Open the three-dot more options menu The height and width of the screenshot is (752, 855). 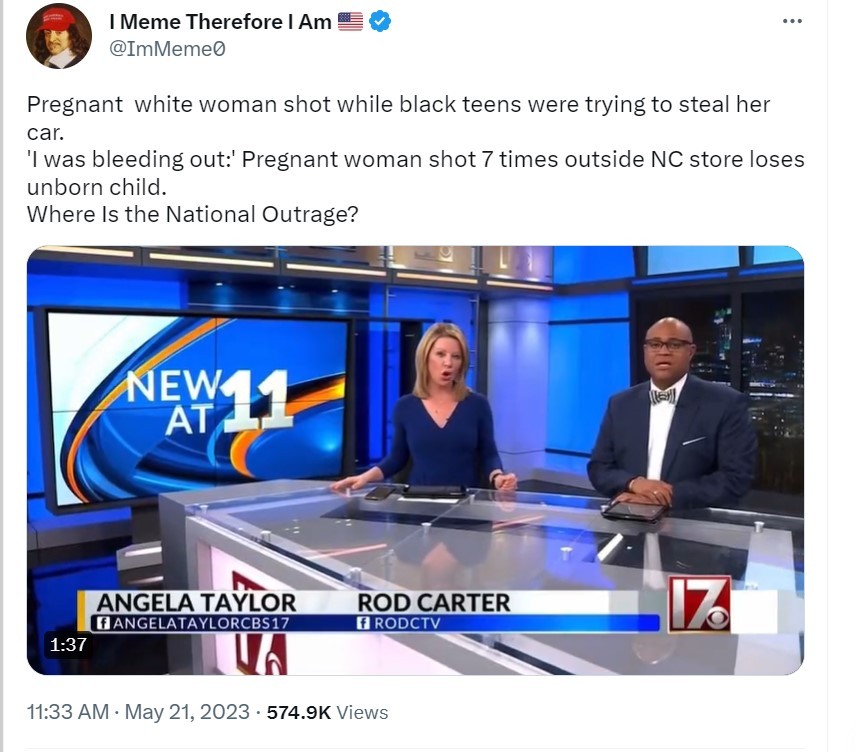pyautogui.click(x=792, y=21)
